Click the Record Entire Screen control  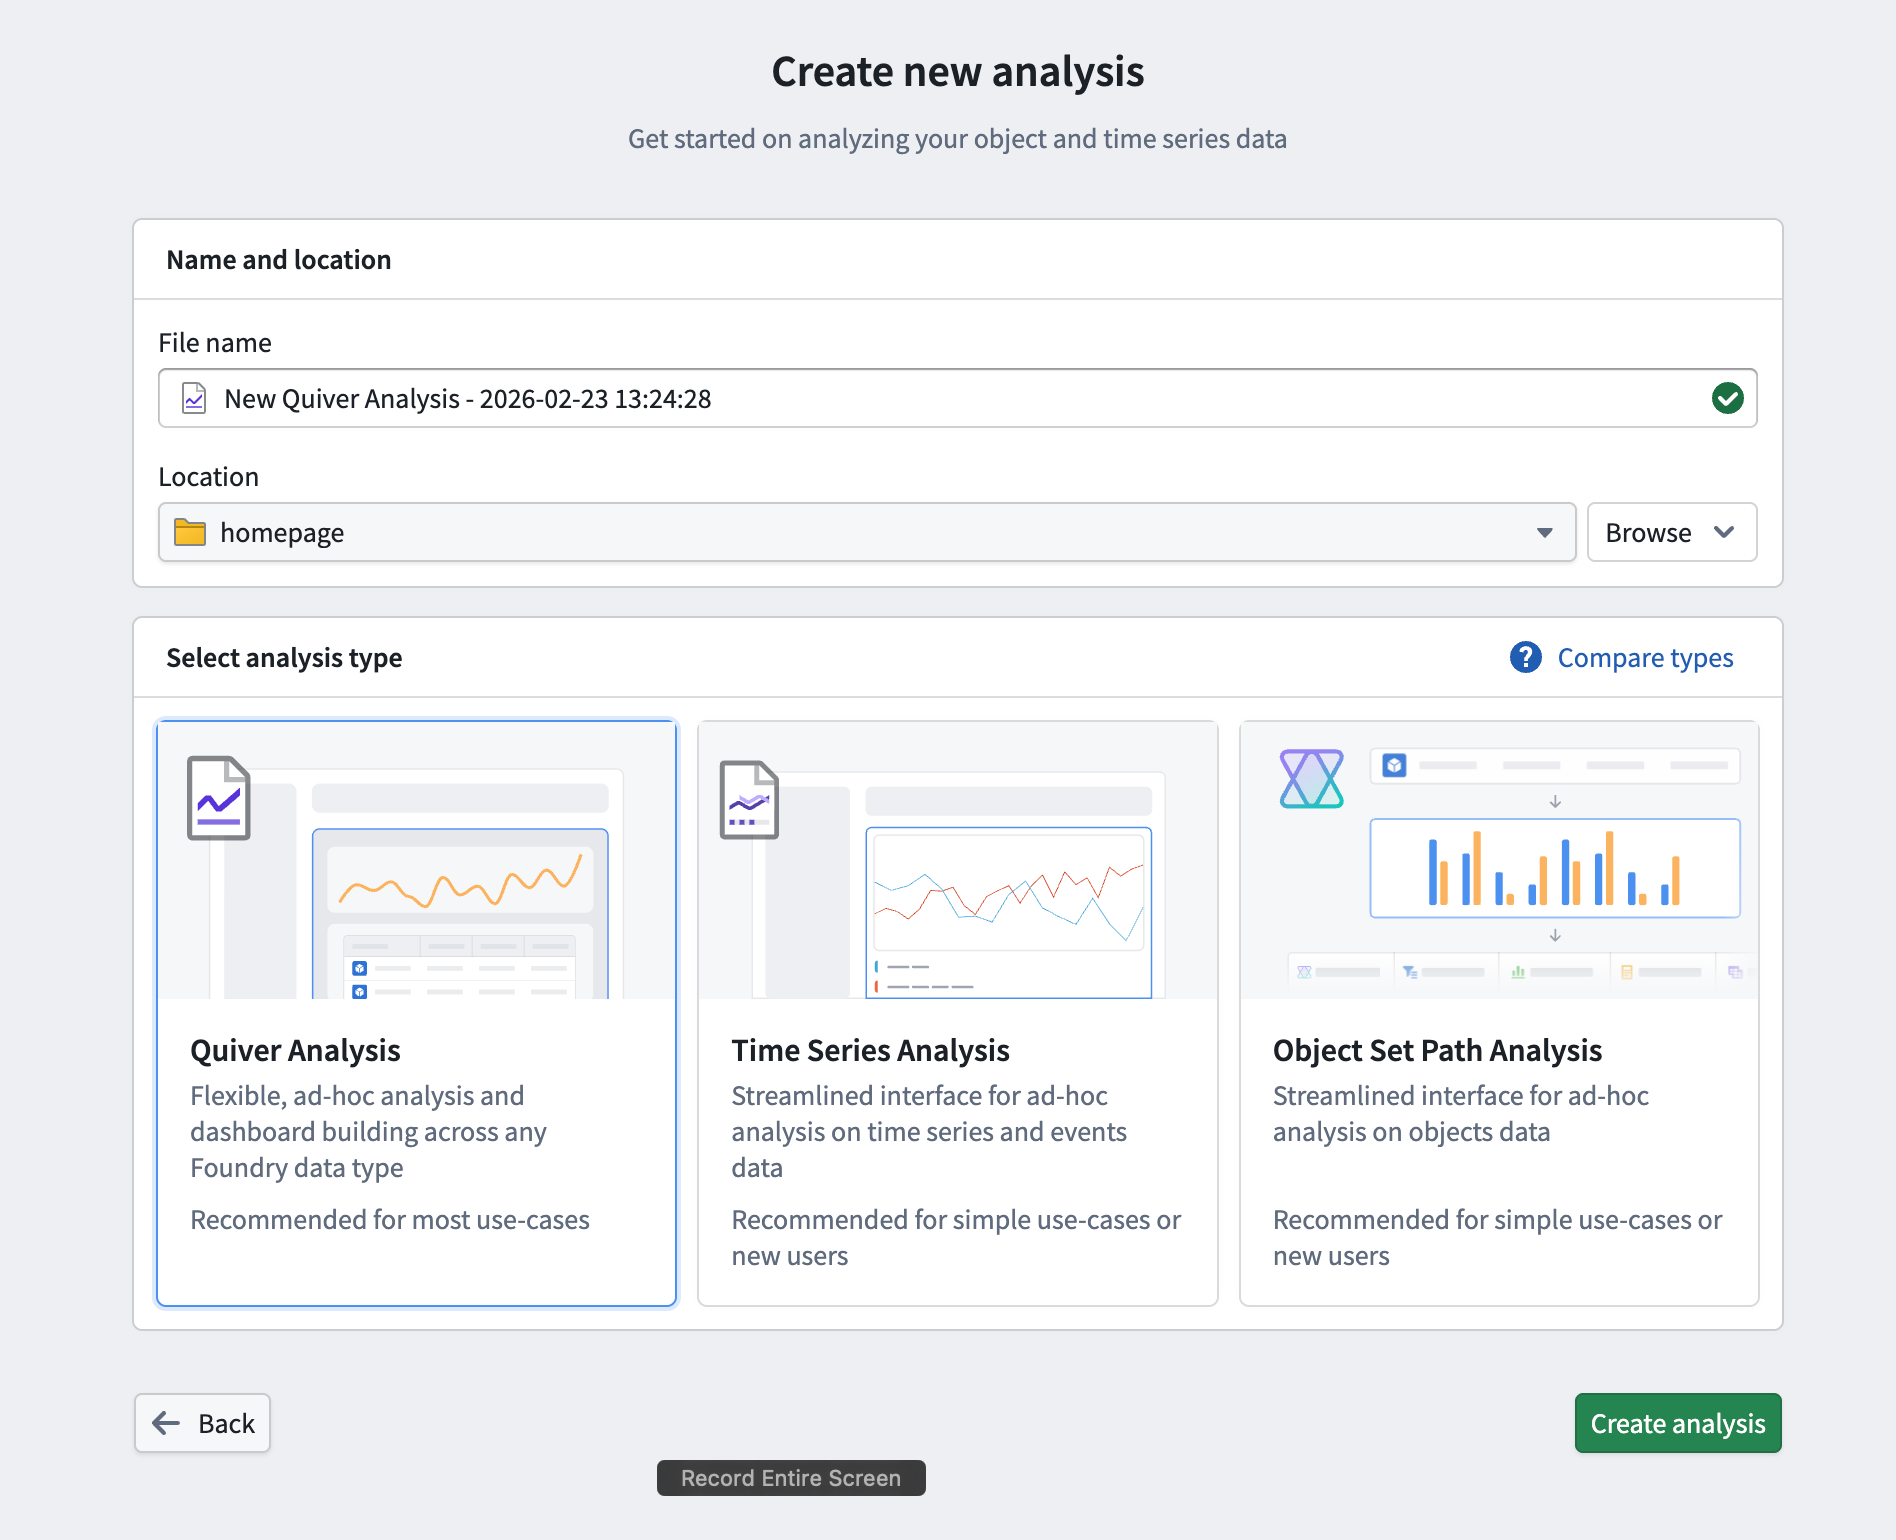click(x=790, y=1478)
